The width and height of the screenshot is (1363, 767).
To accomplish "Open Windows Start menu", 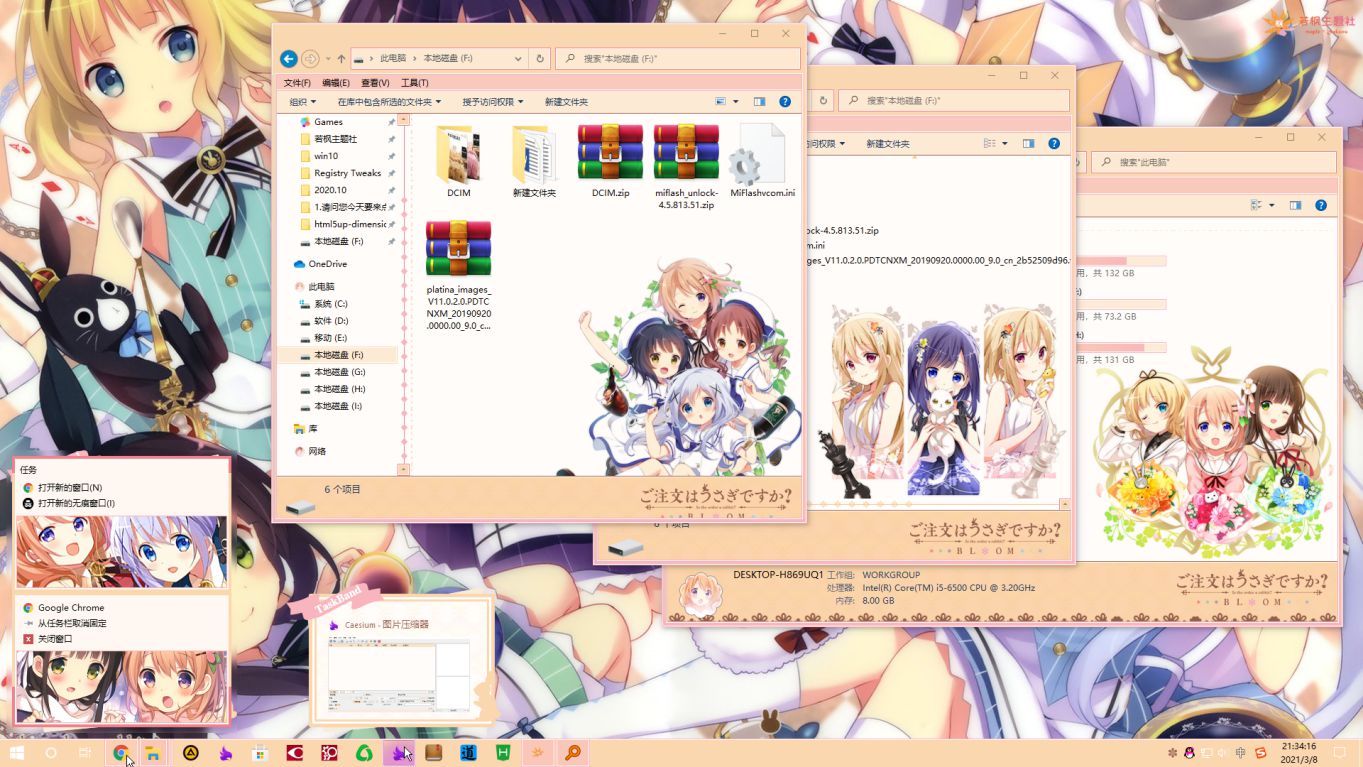I will pos(17,753).
